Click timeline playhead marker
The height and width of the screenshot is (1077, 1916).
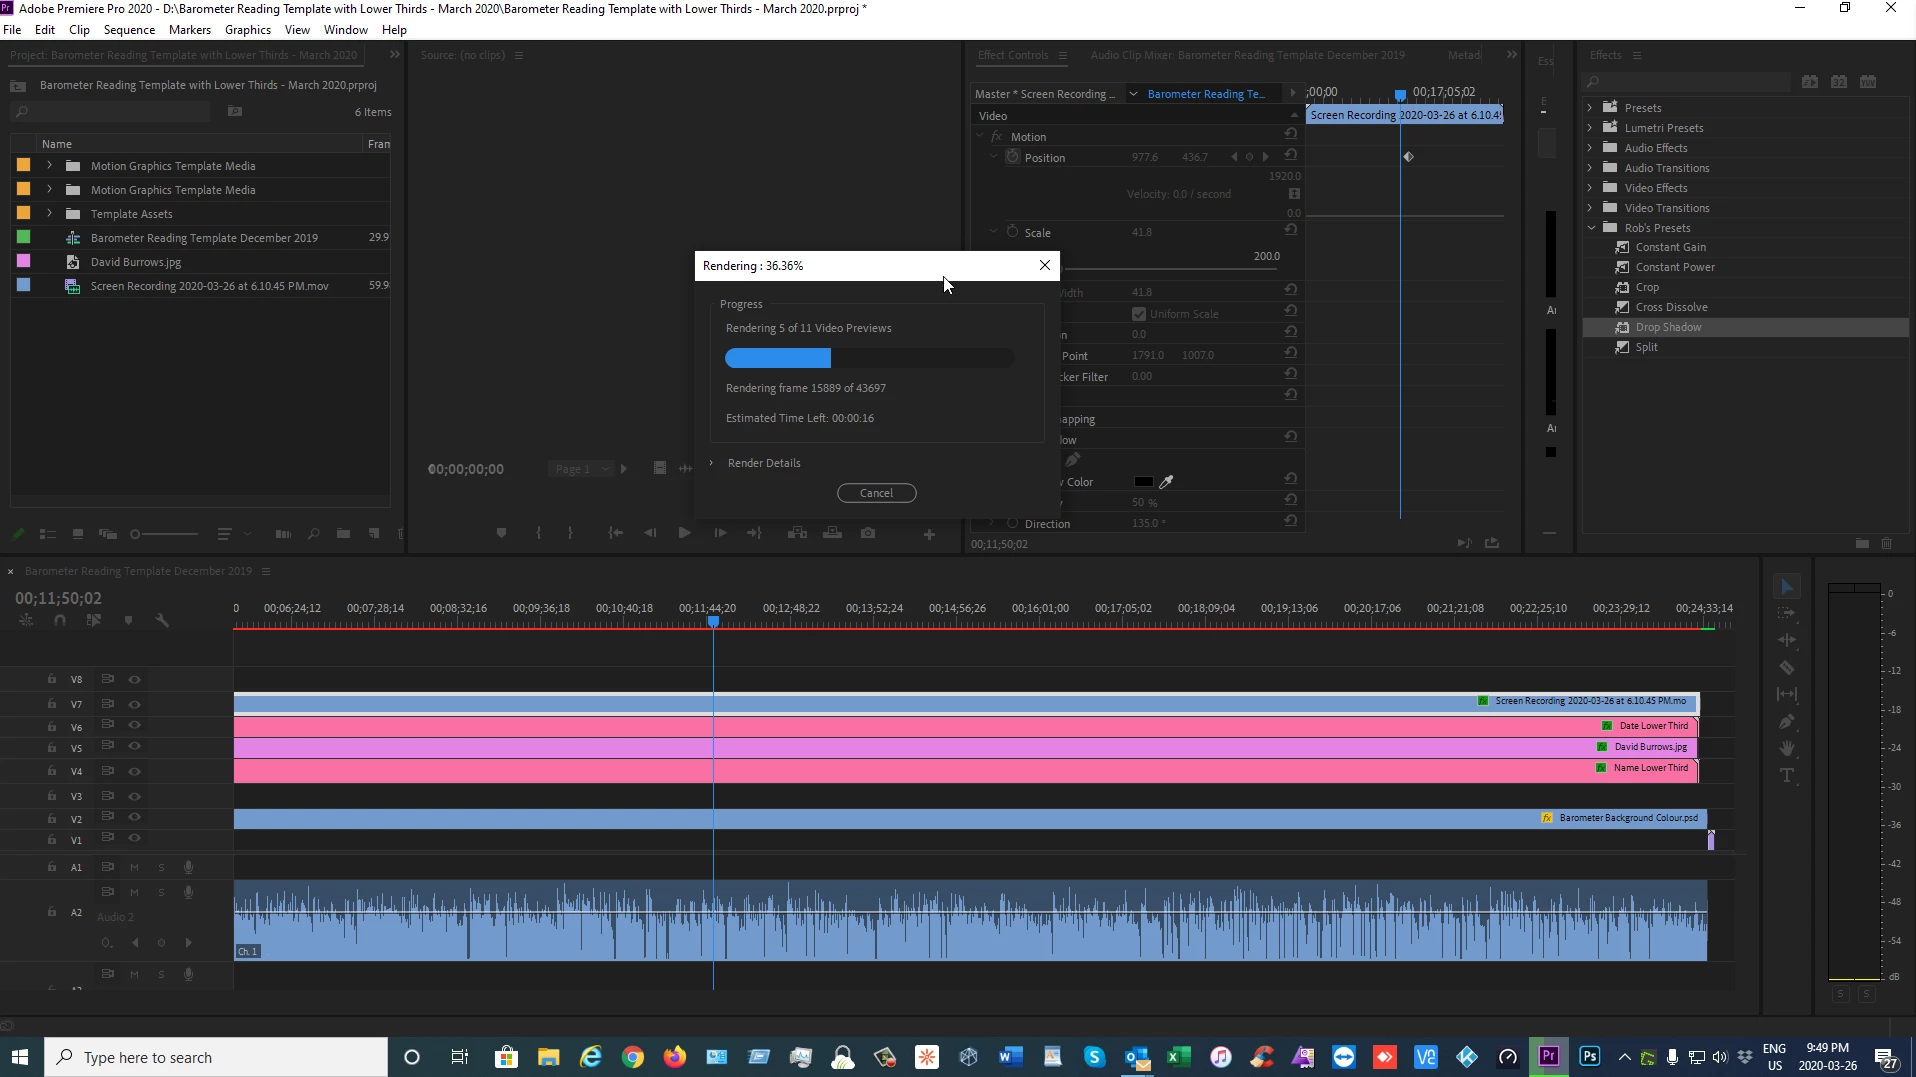[713, 621]
